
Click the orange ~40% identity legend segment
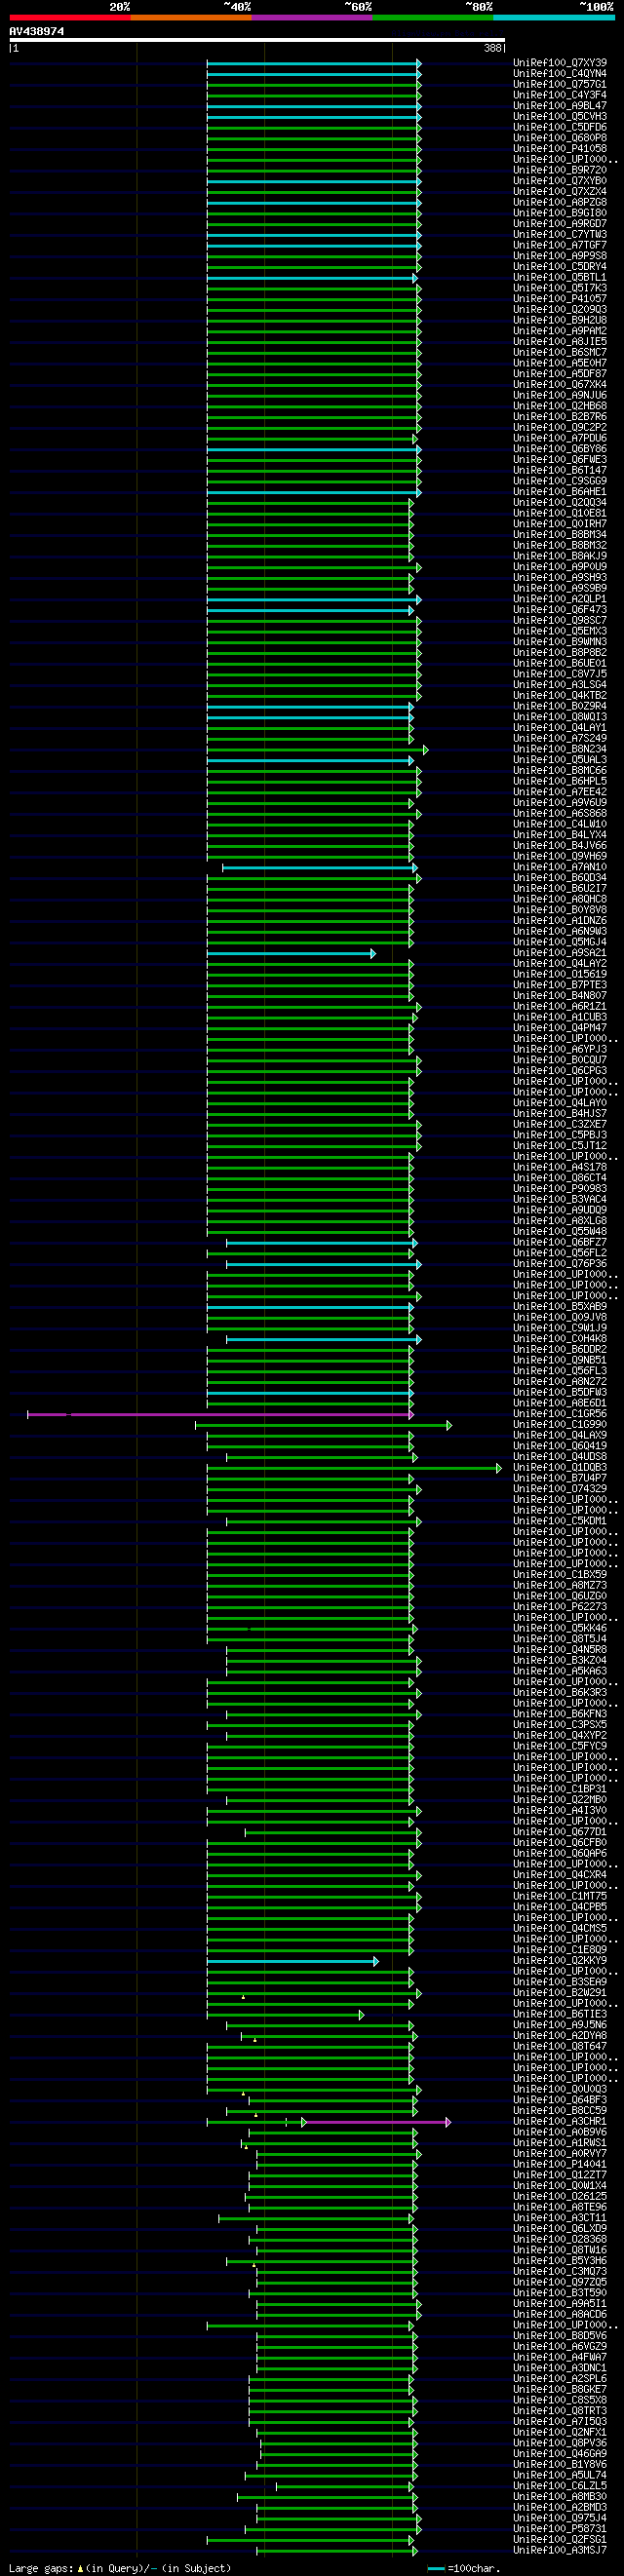point(191,17)
